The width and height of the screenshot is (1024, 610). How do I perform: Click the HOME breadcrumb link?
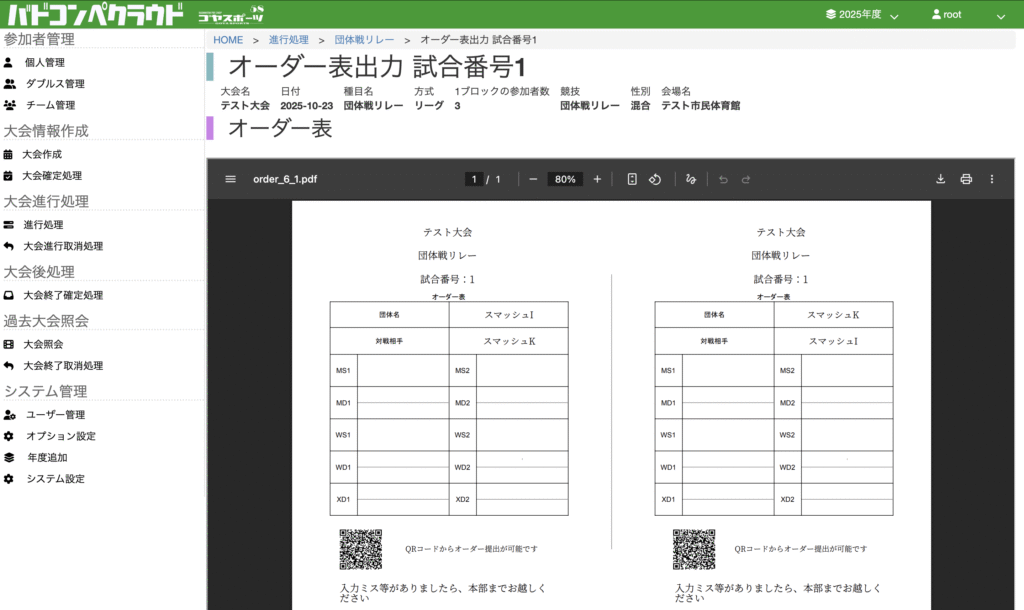pyautogui.click(x=228, y=40)
